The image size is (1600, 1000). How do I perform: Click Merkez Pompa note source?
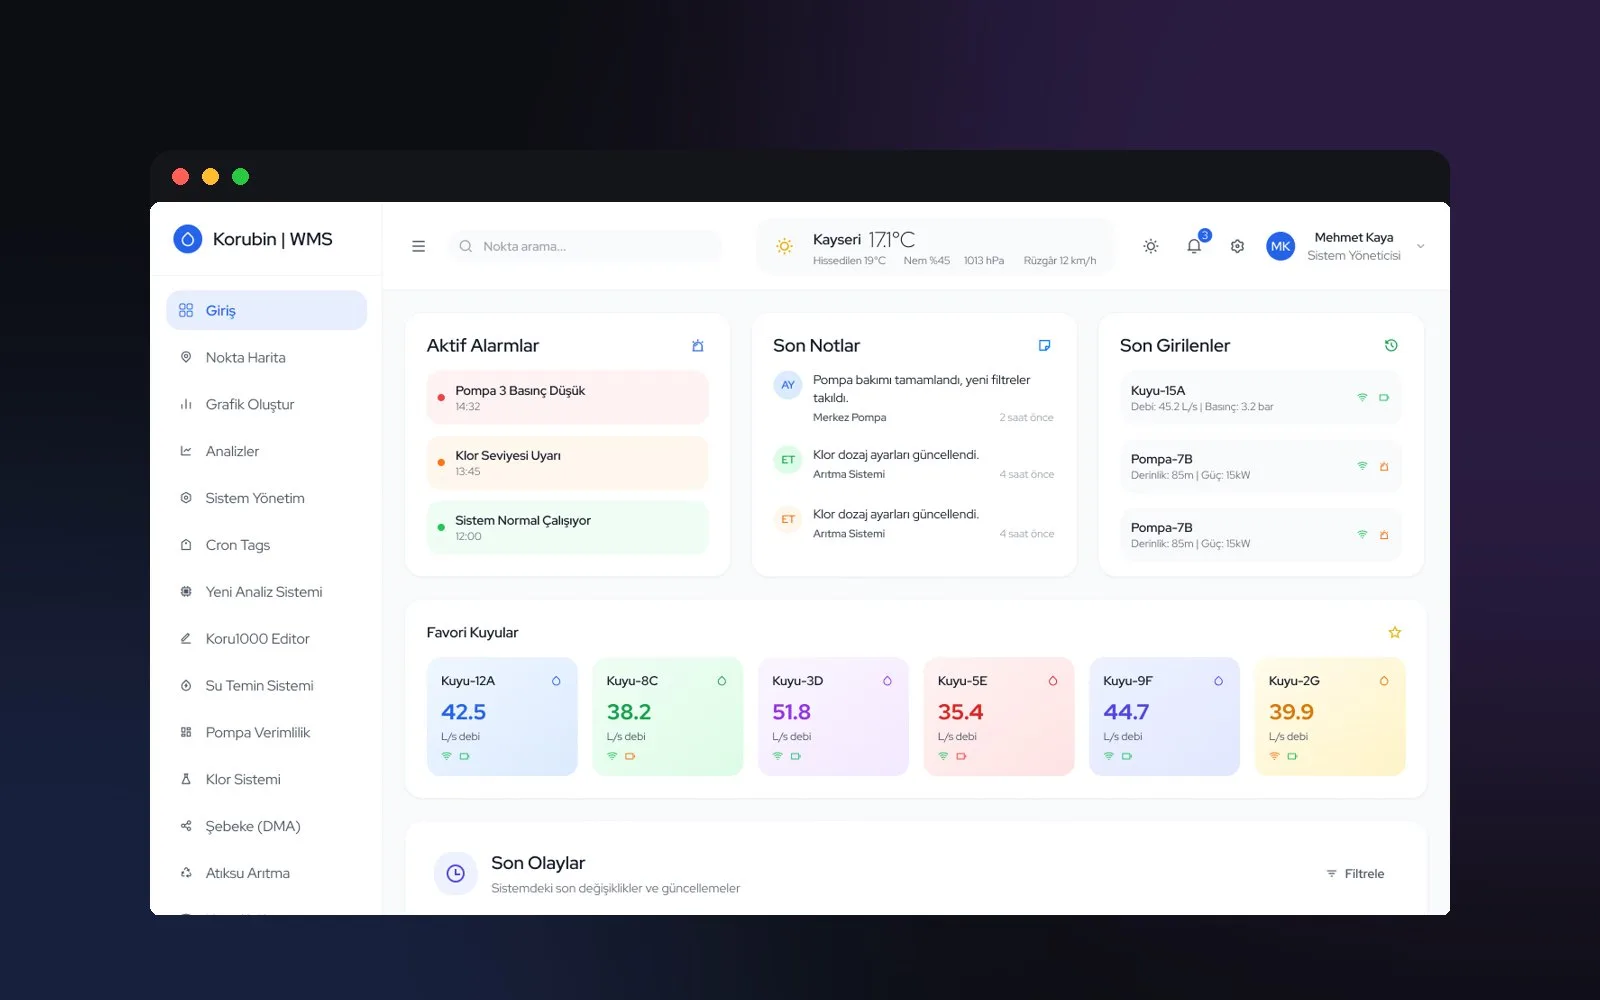[x=849, y=418]
